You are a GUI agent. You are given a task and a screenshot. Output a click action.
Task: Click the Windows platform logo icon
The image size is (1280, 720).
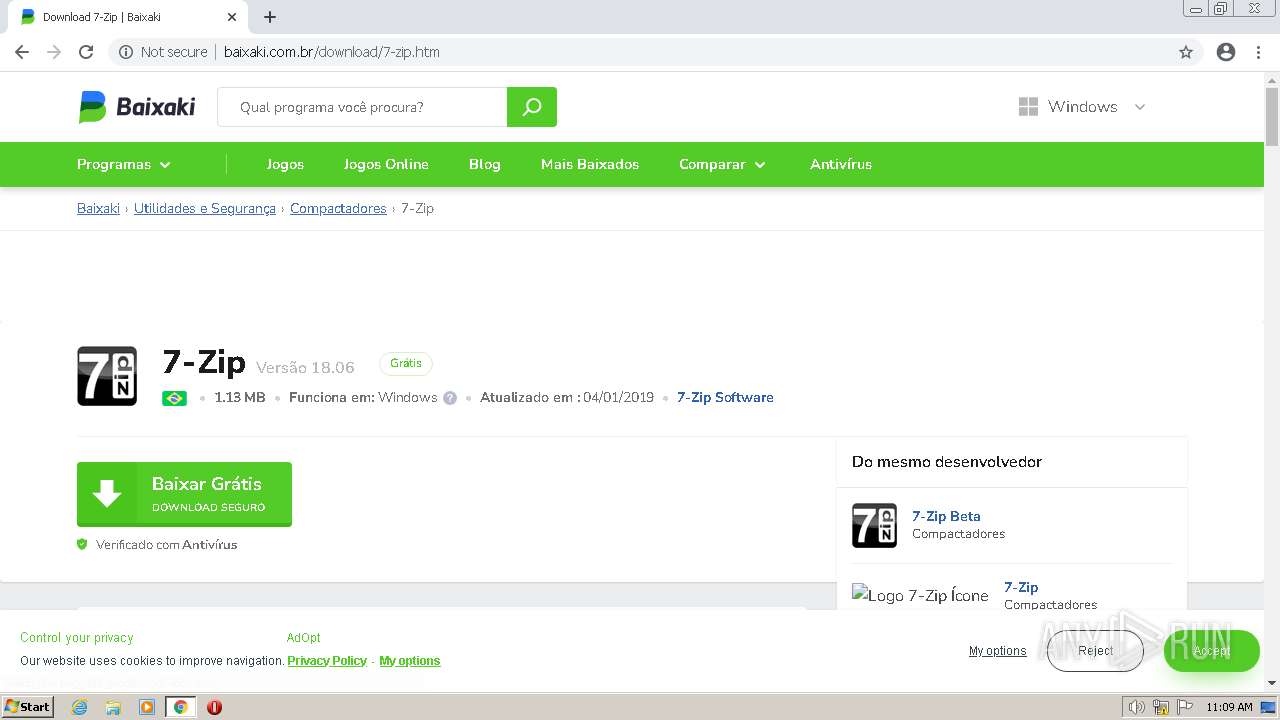coord(1028,107)
